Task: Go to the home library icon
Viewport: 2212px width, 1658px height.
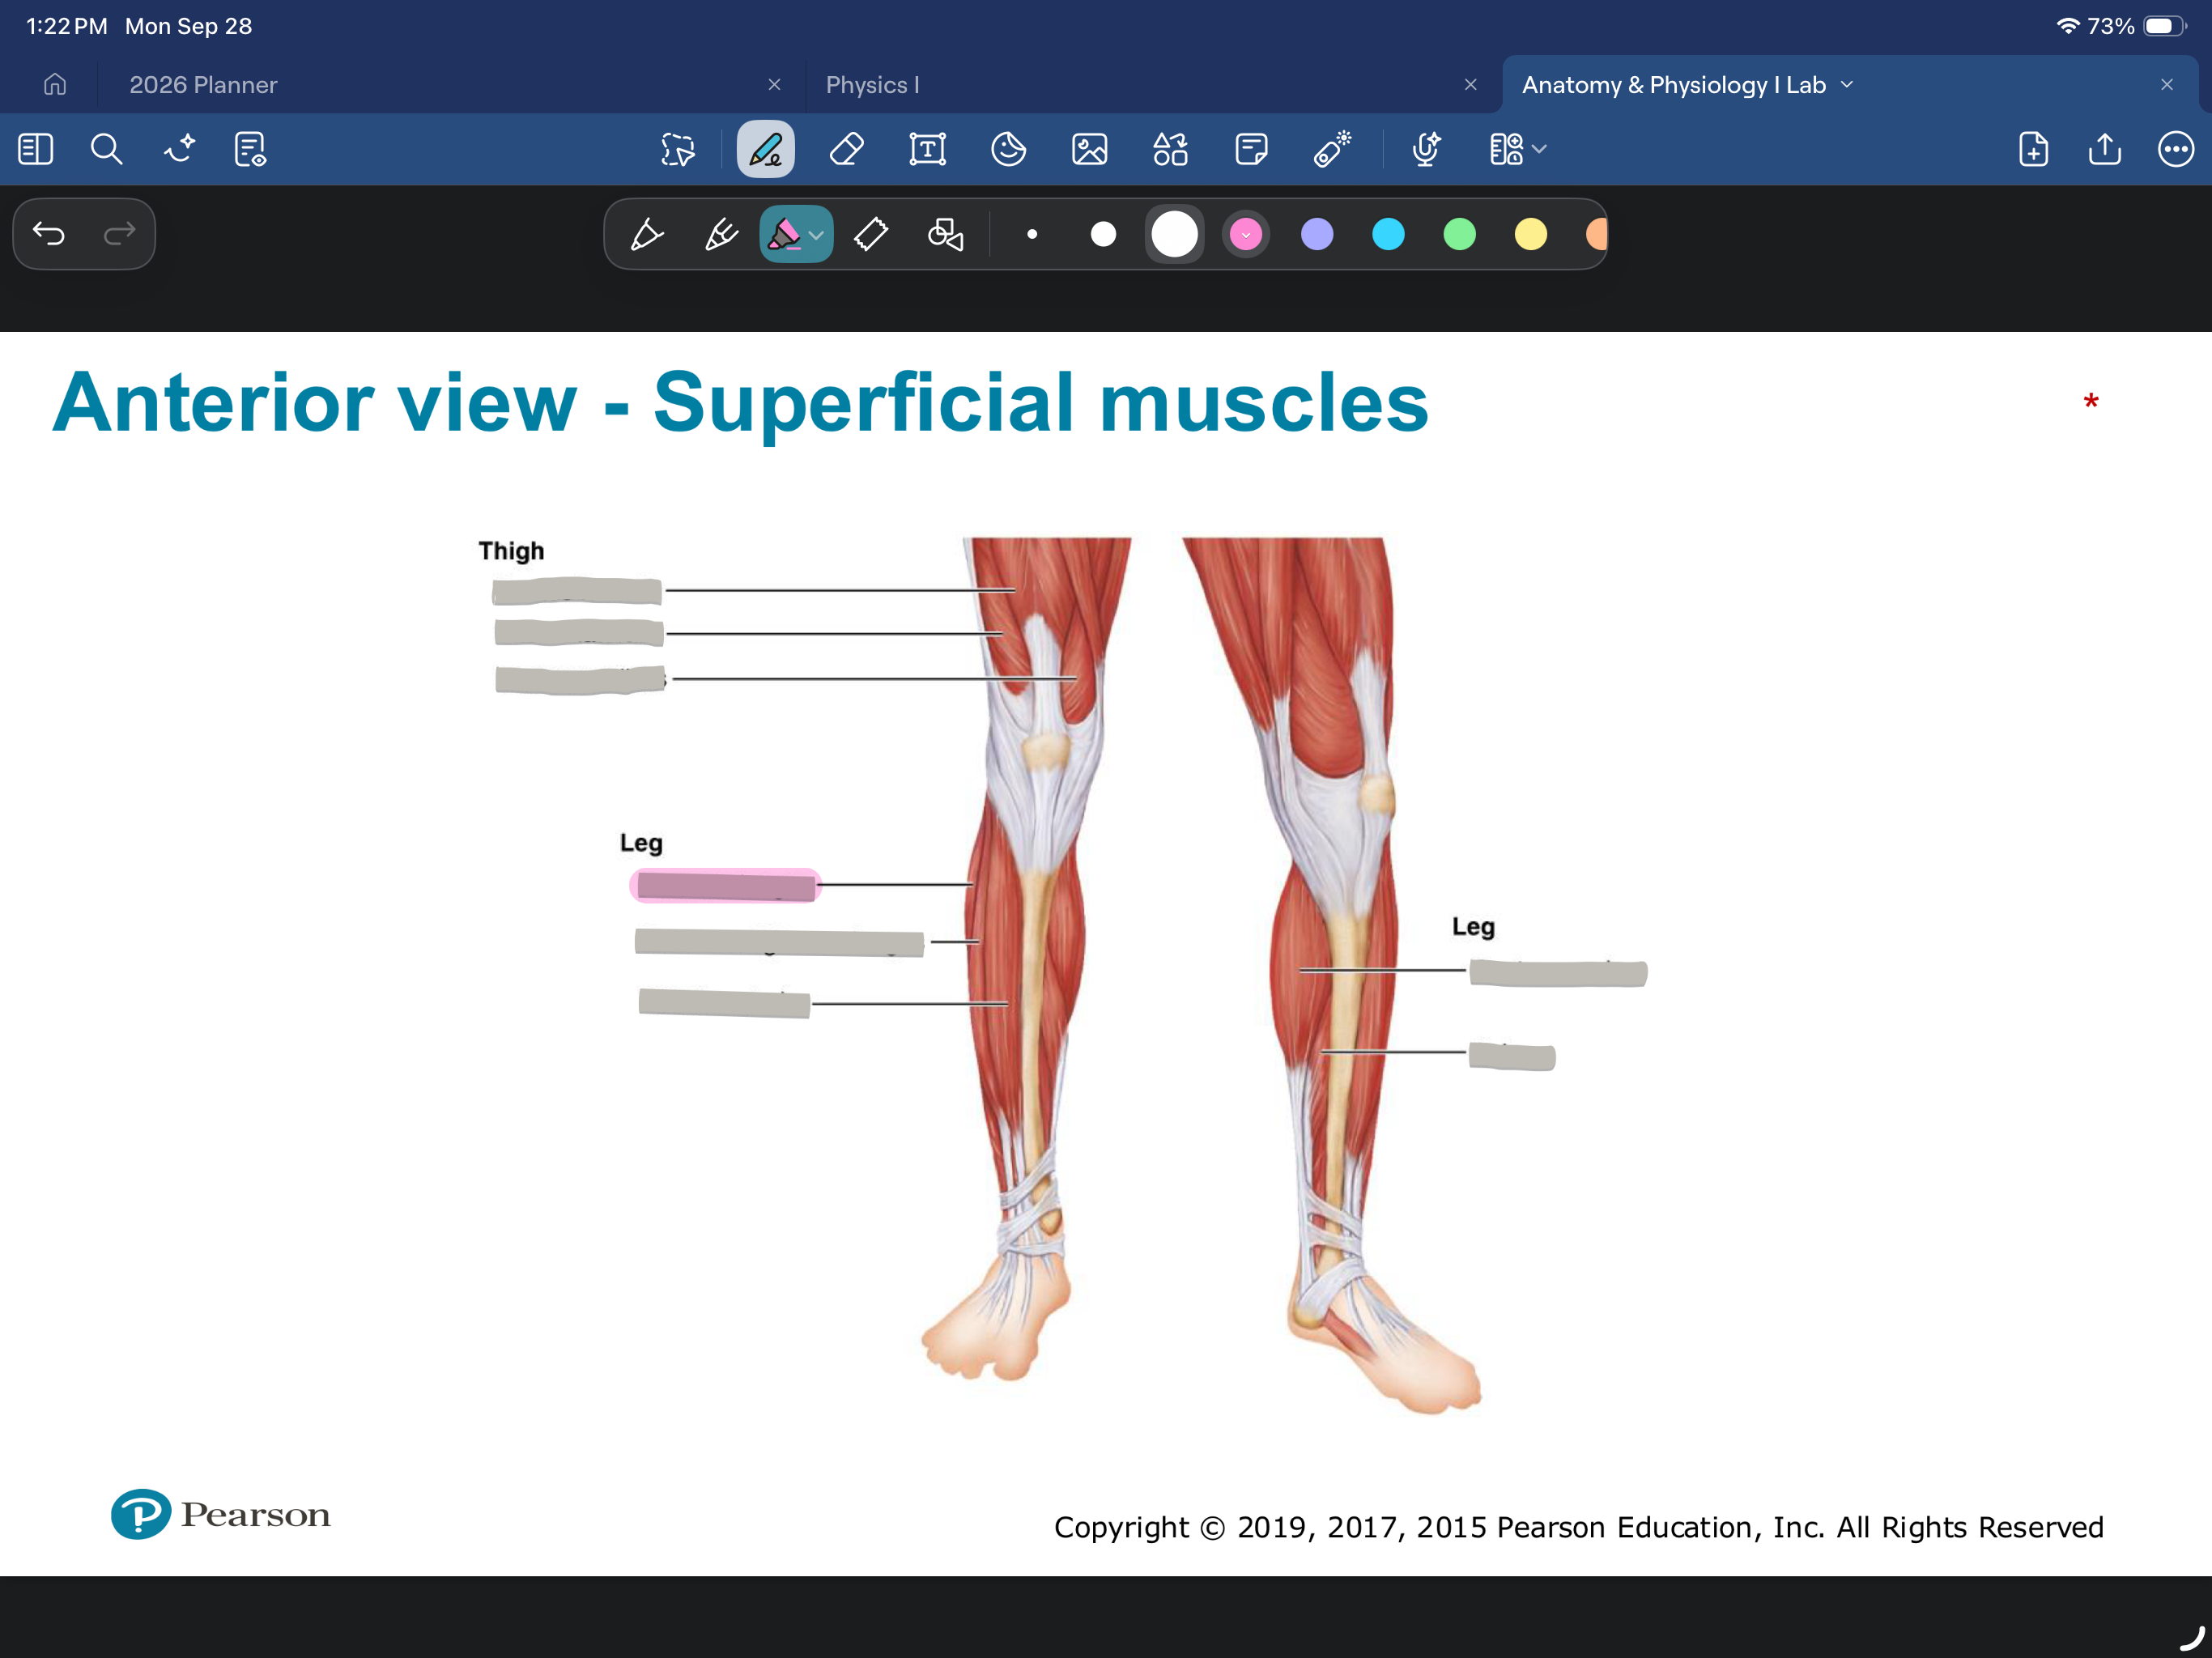Action: [x=55, y=85]
